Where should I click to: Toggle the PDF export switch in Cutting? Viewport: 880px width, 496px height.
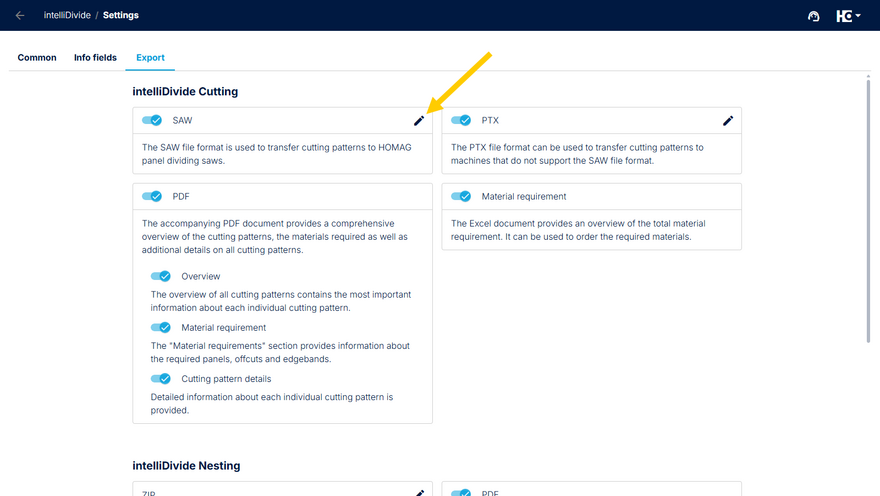tap(152, 196)
